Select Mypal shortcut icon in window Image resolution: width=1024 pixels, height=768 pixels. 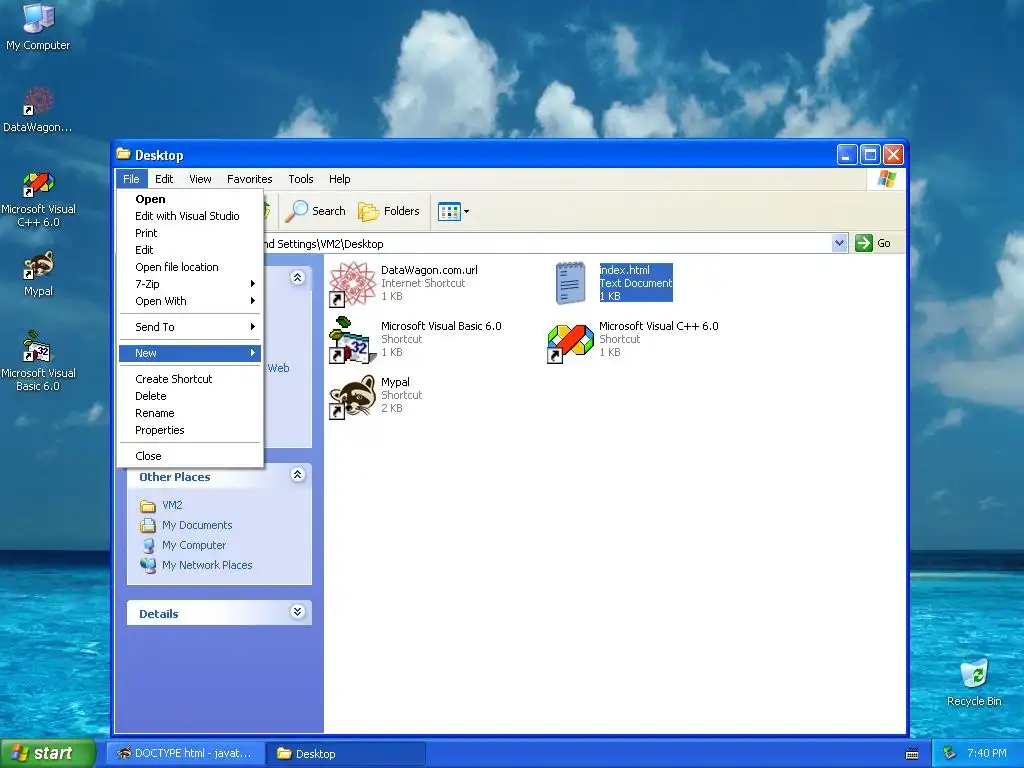point(353,396)
